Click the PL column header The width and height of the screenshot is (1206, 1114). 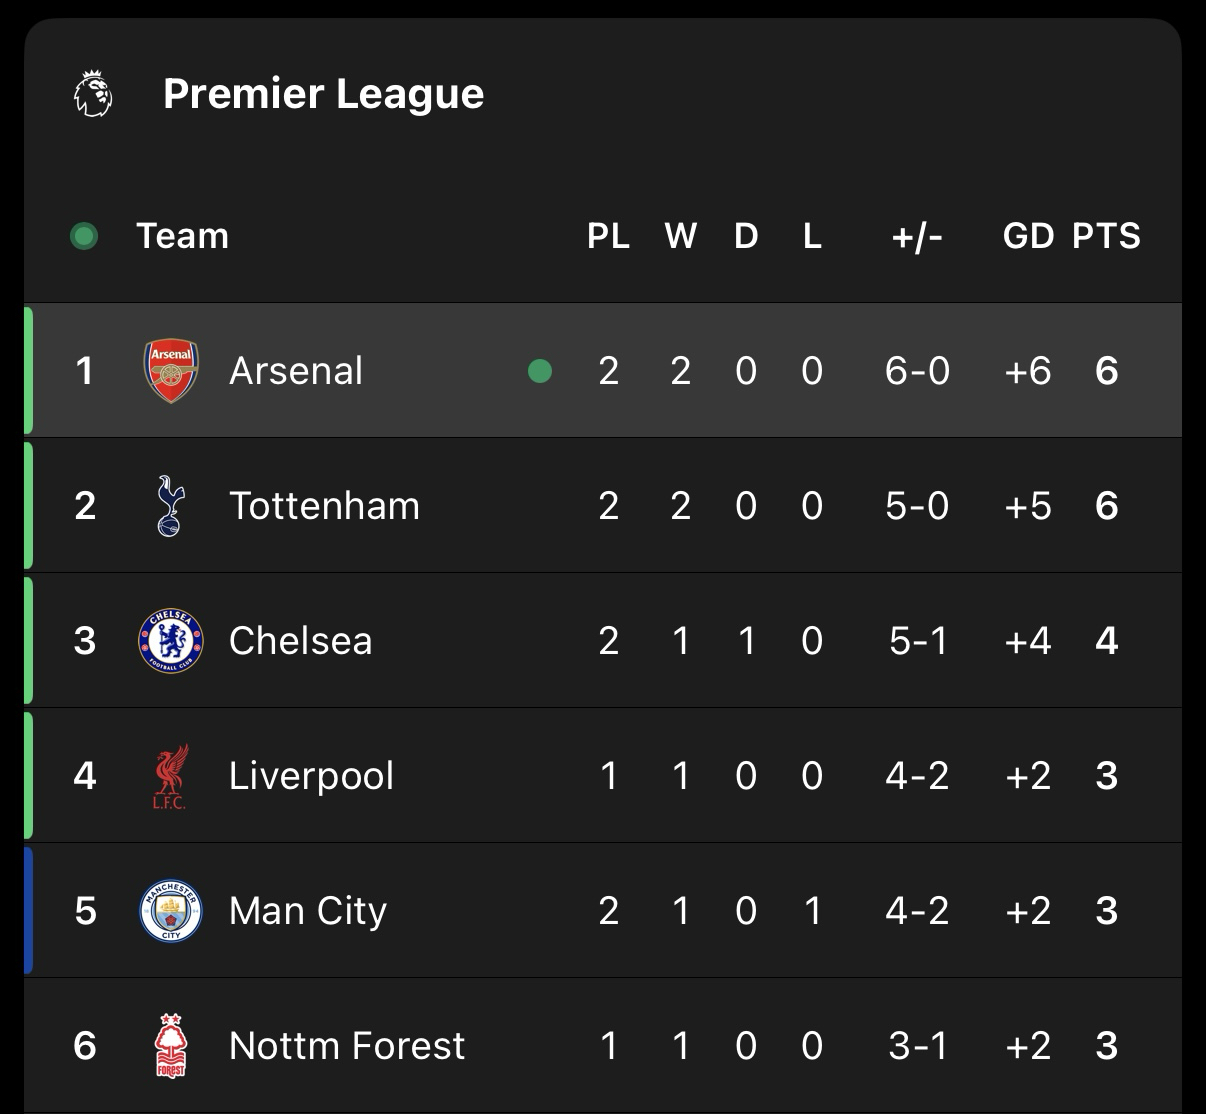[608, 236]
